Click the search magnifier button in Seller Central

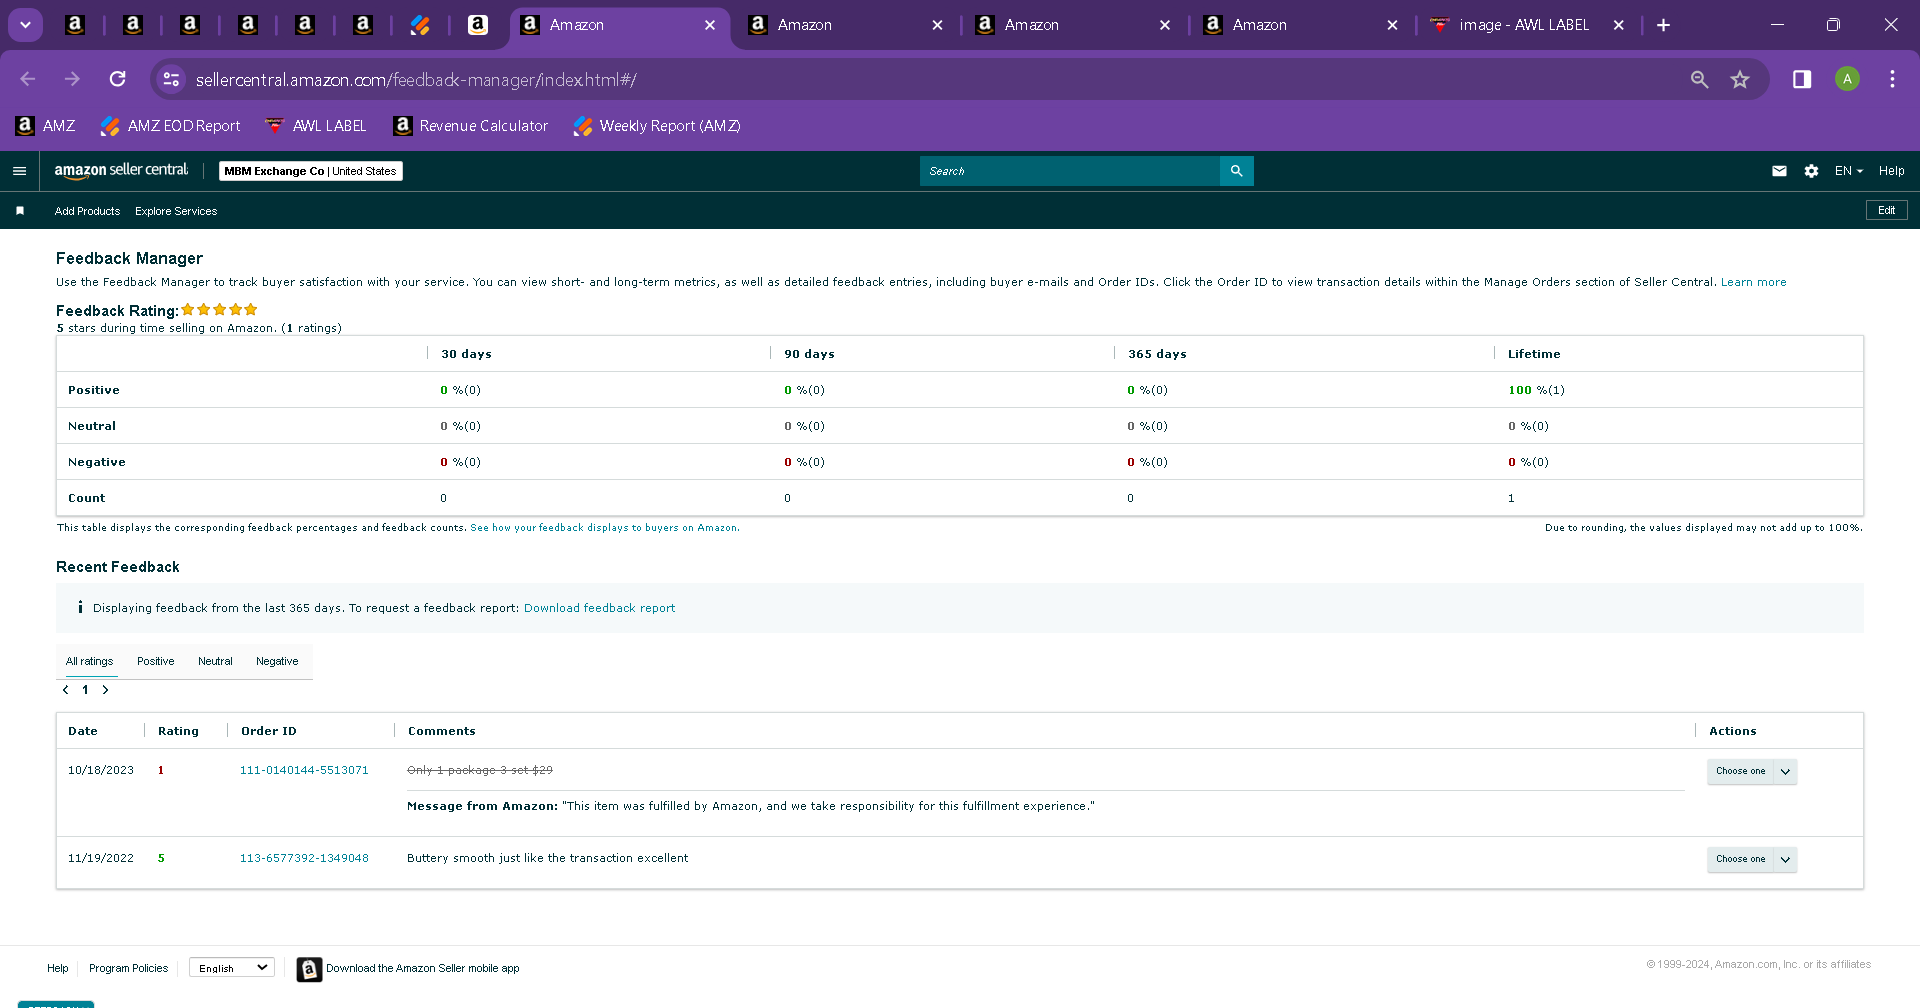click(1237, 171)
